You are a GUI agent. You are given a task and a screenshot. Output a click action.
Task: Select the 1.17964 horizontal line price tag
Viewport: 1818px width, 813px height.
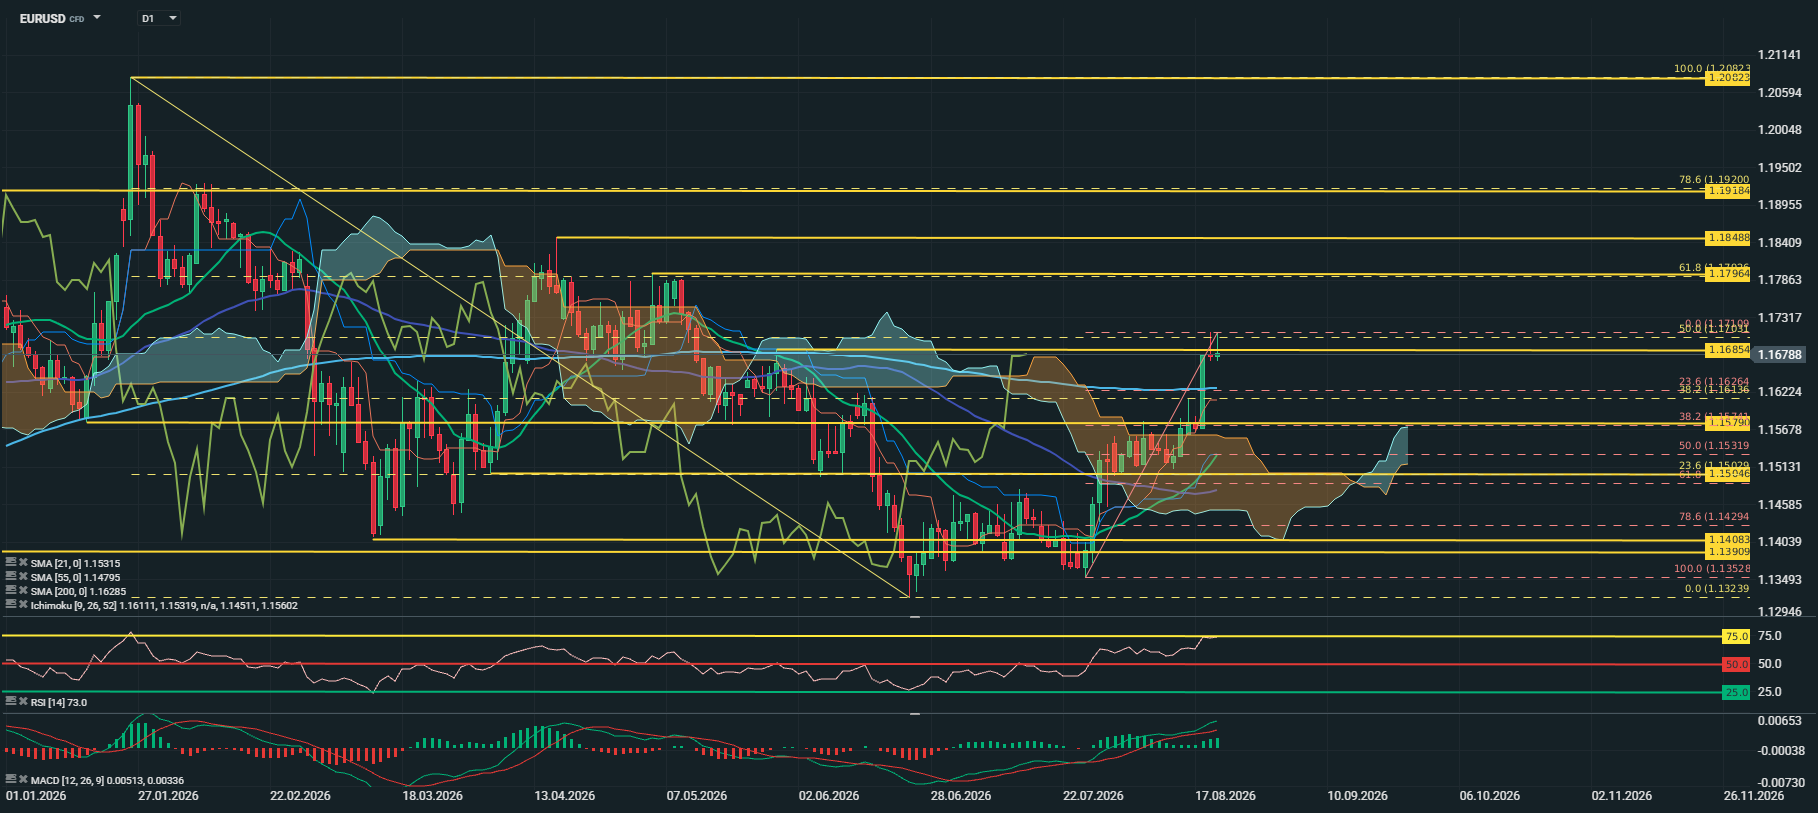[x=1727, y=274]
